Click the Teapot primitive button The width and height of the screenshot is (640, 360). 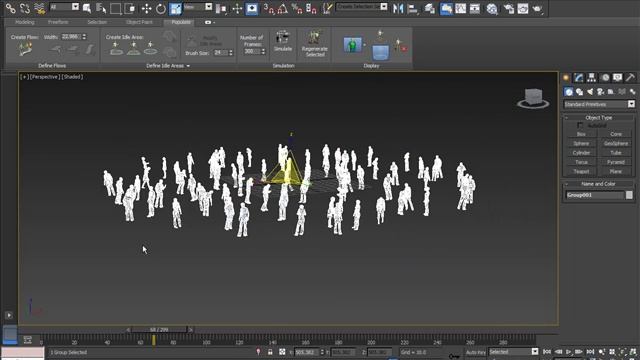pyautogui.click(x=581, y=171)
